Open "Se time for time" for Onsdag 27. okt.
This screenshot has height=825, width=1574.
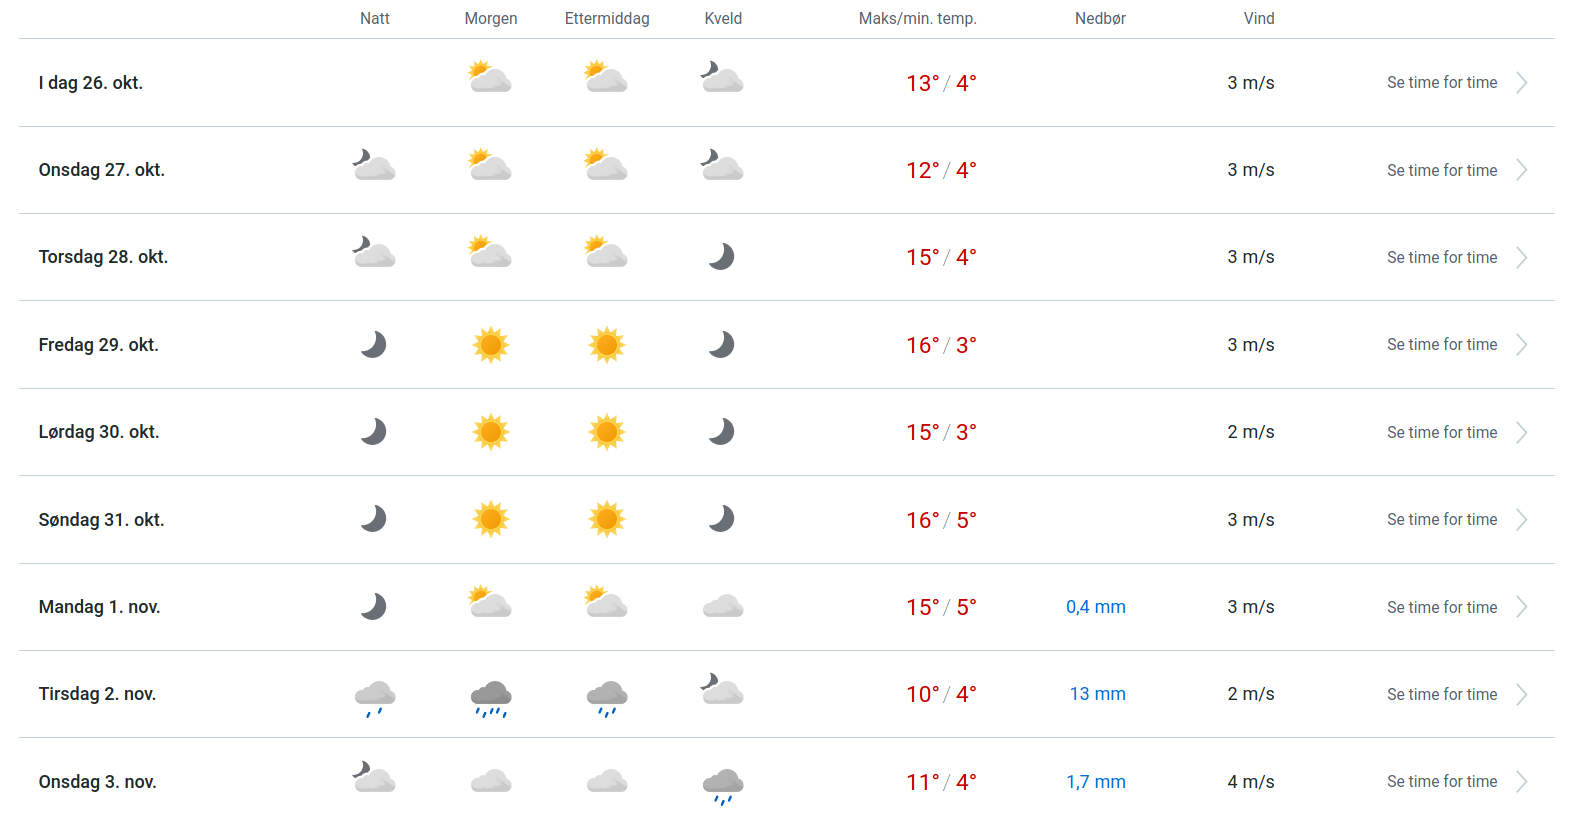pyautogui.click(x=1441, y=170)
